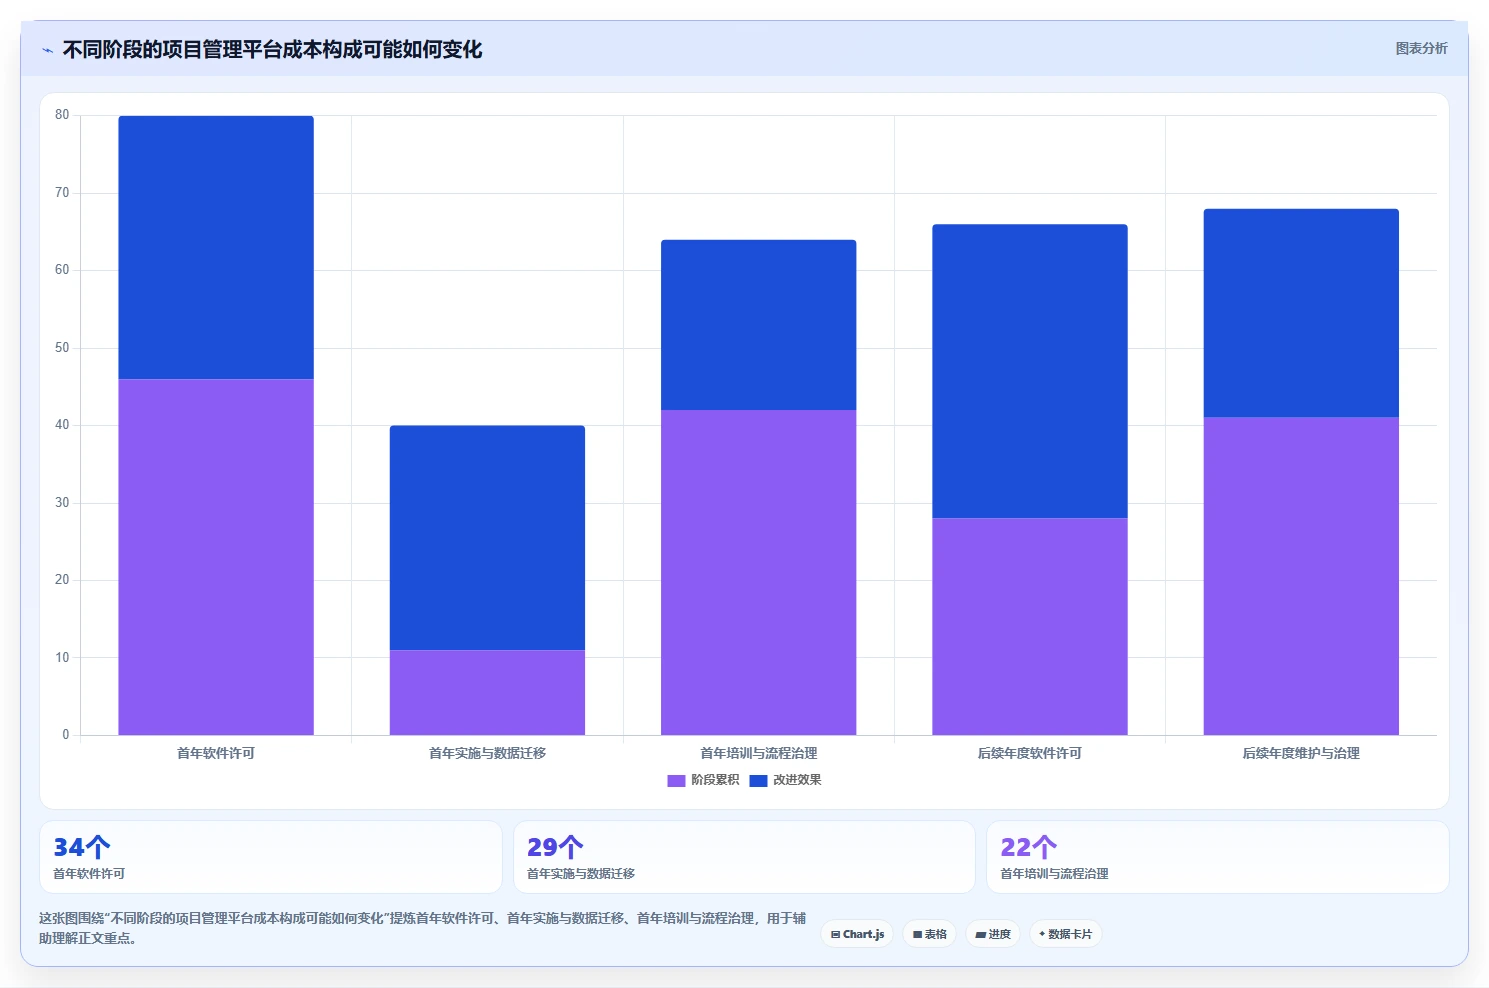
Task: Click the 29个 stat card value
Action: [x=555, y=847]
